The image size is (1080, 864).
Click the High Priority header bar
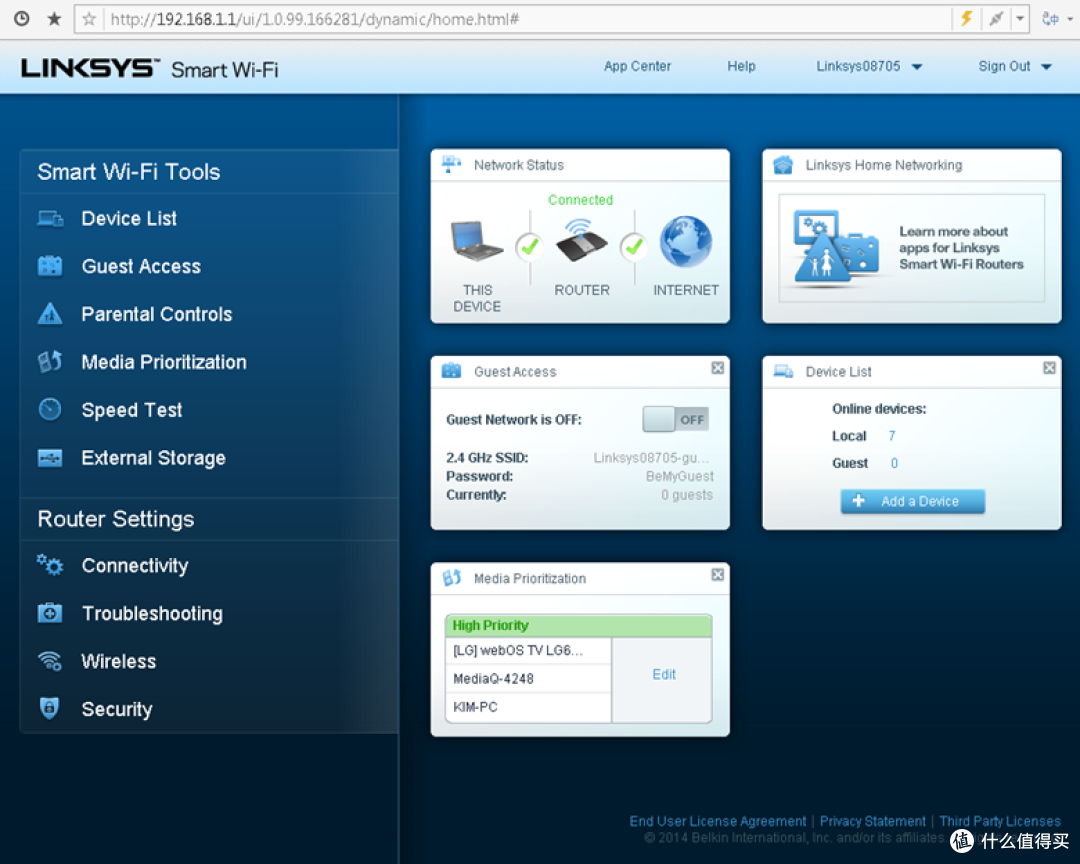(578, 625)
